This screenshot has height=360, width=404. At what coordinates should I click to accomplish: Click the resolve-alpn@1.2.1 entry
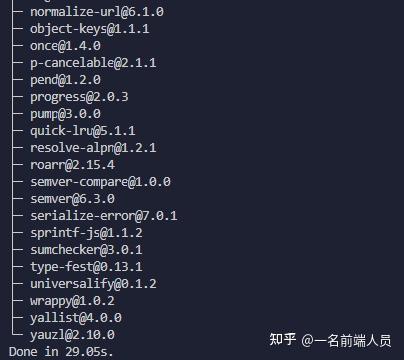tap(93, 148)
